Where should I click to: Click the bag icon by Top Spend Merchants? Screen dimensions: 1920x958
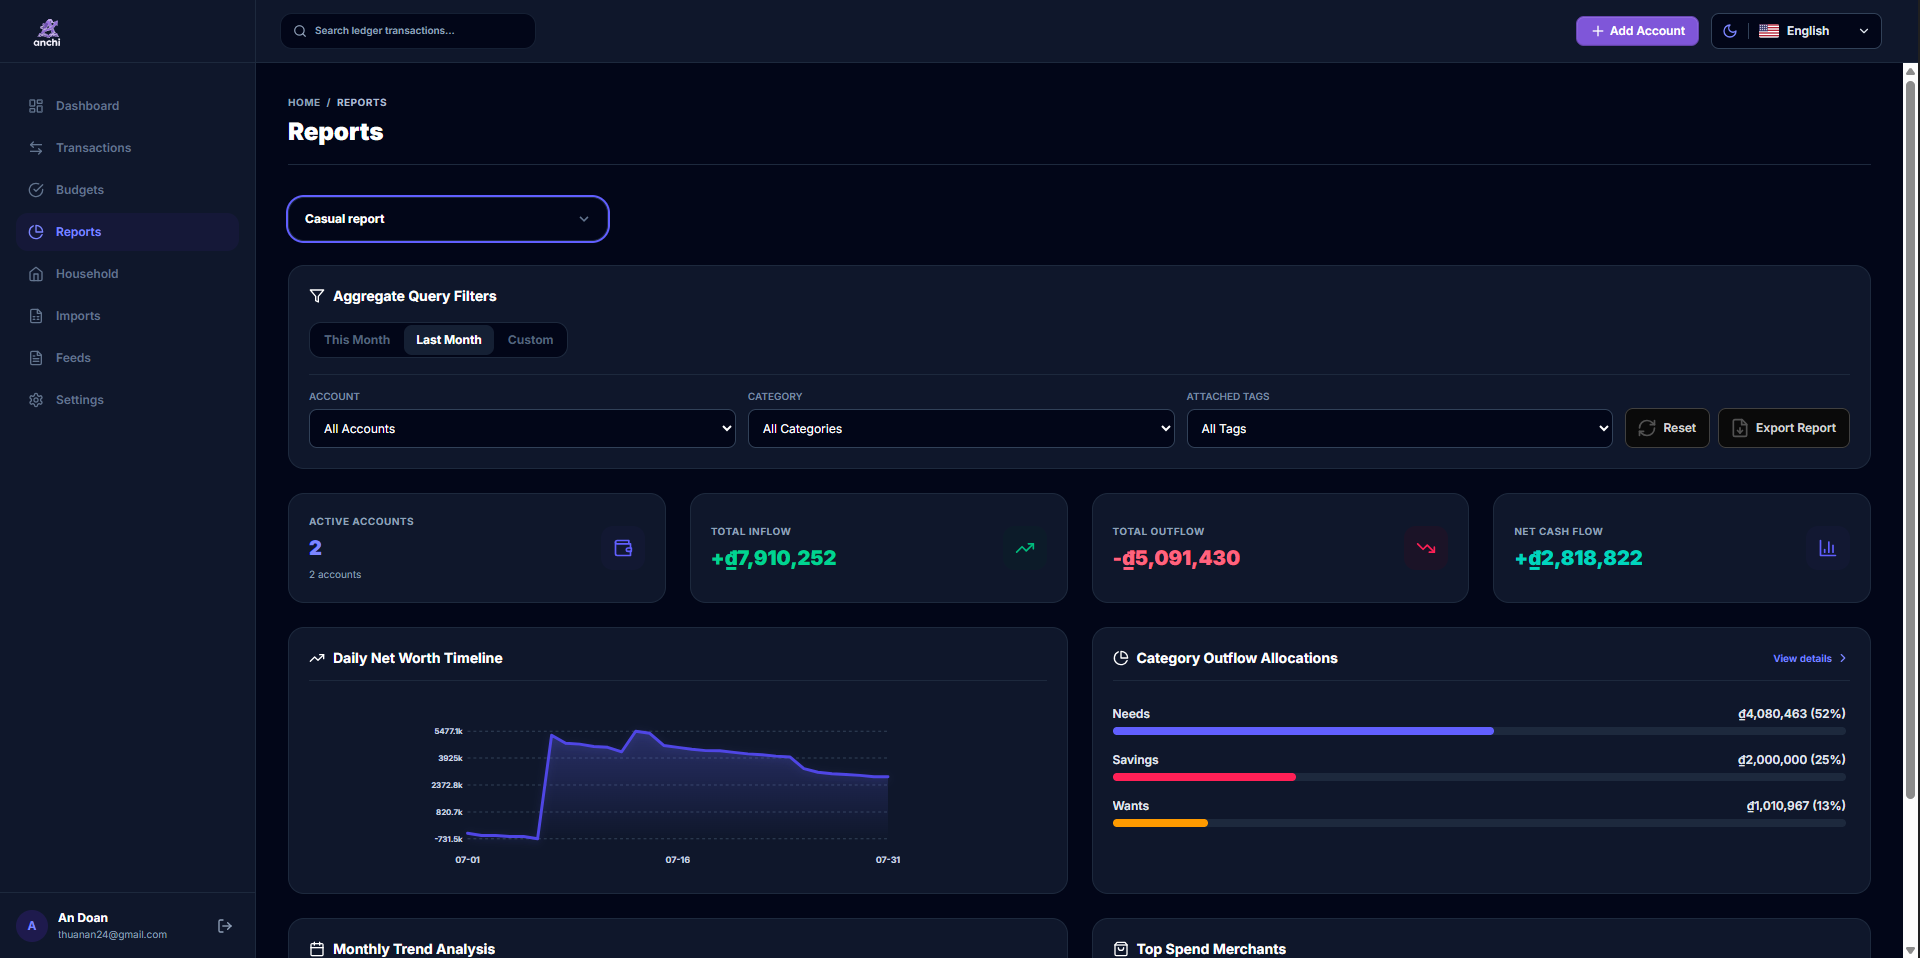click(1121, 949)
